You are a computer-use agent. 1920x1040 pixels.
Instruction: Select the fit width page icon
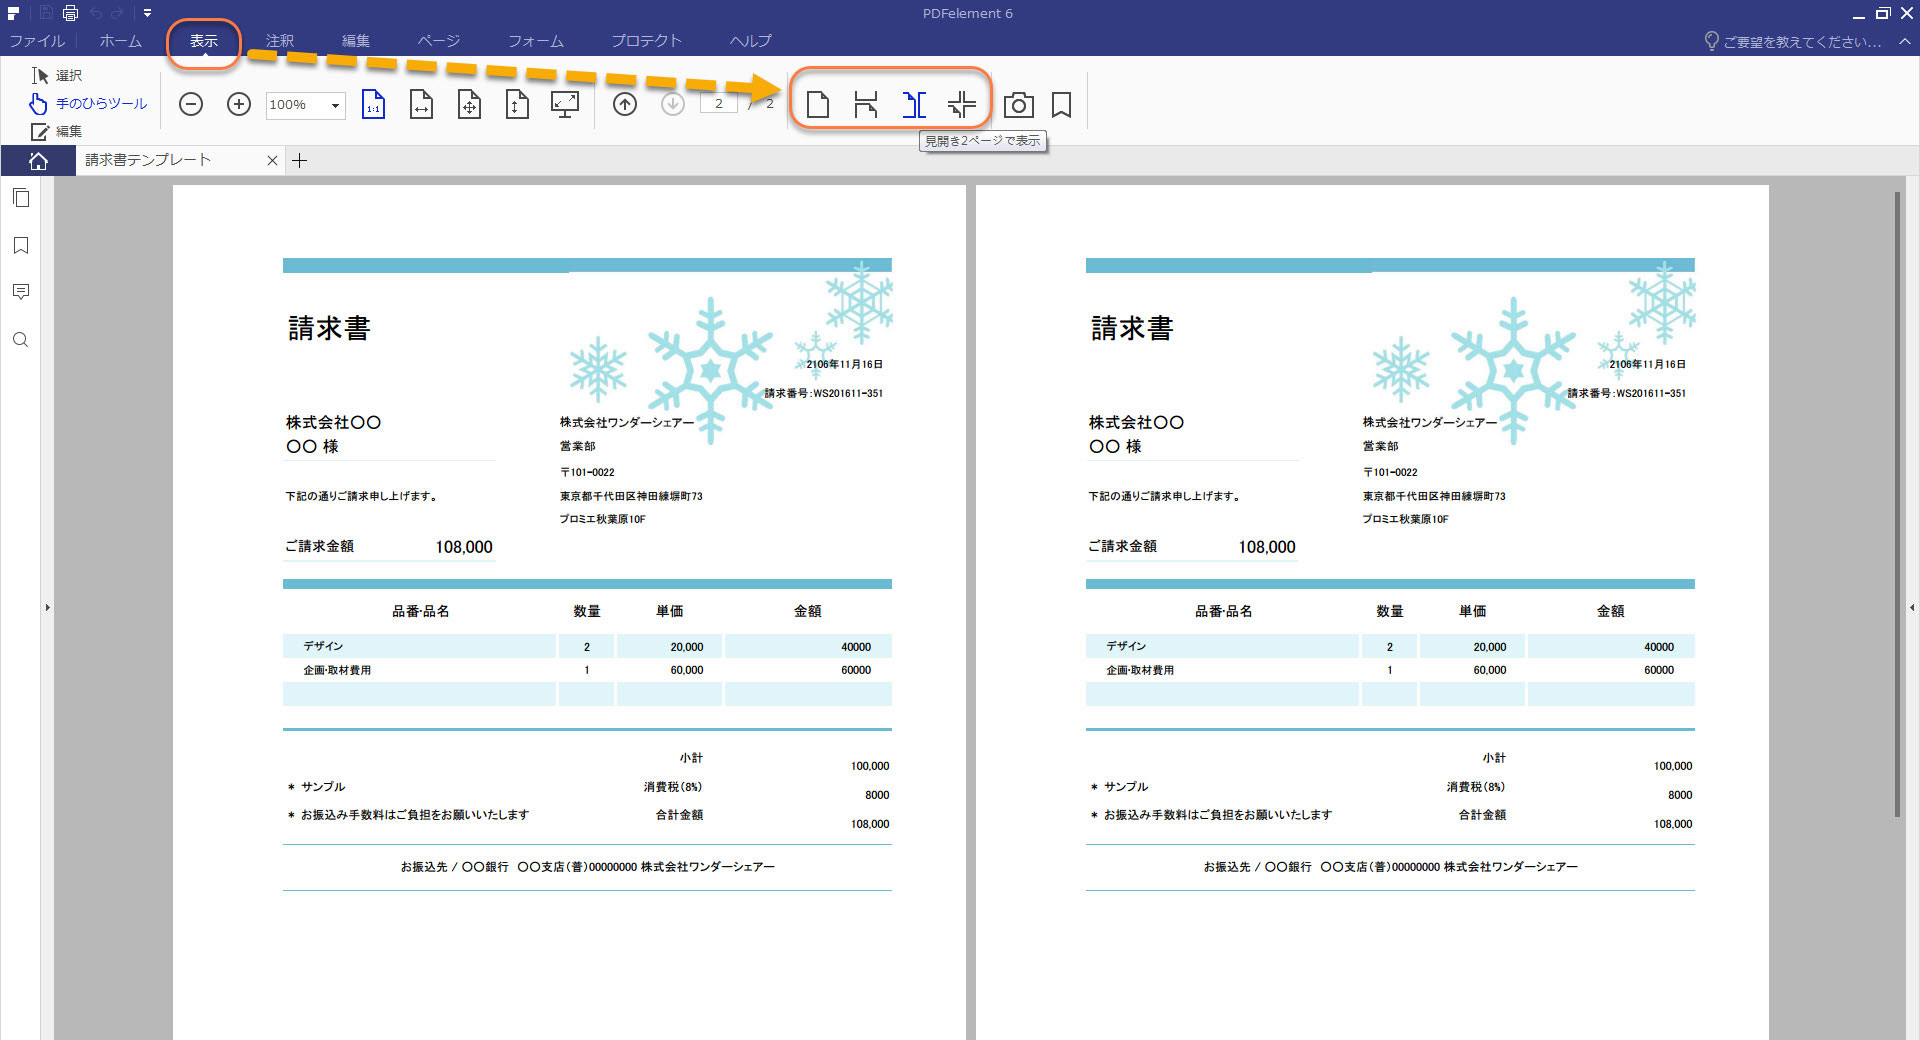421,104
